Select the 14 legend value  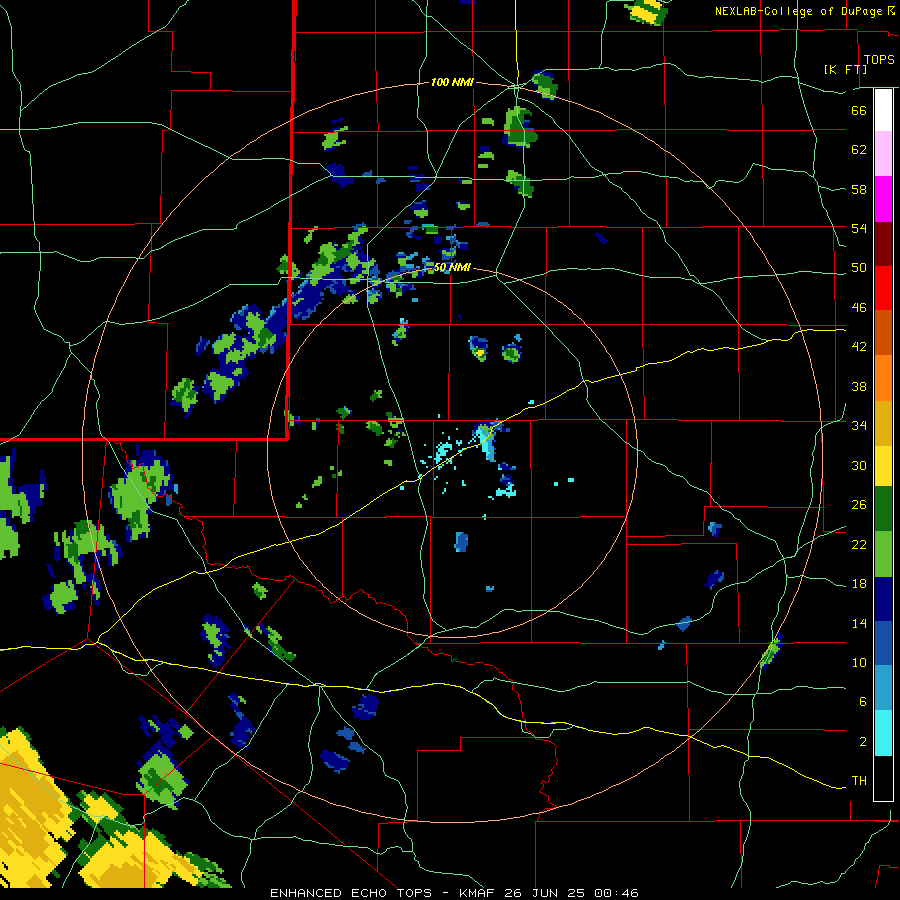pos(859,623)
